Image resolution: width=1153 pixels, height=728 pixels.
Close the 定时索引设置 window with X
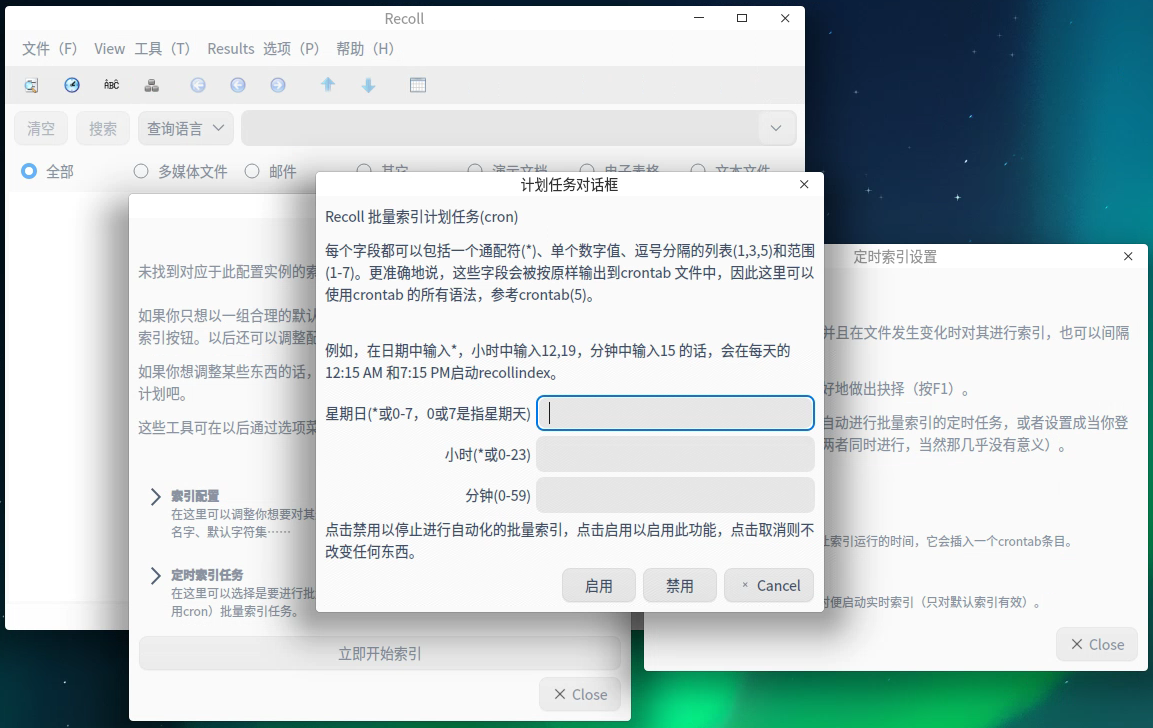point(1128,256)
